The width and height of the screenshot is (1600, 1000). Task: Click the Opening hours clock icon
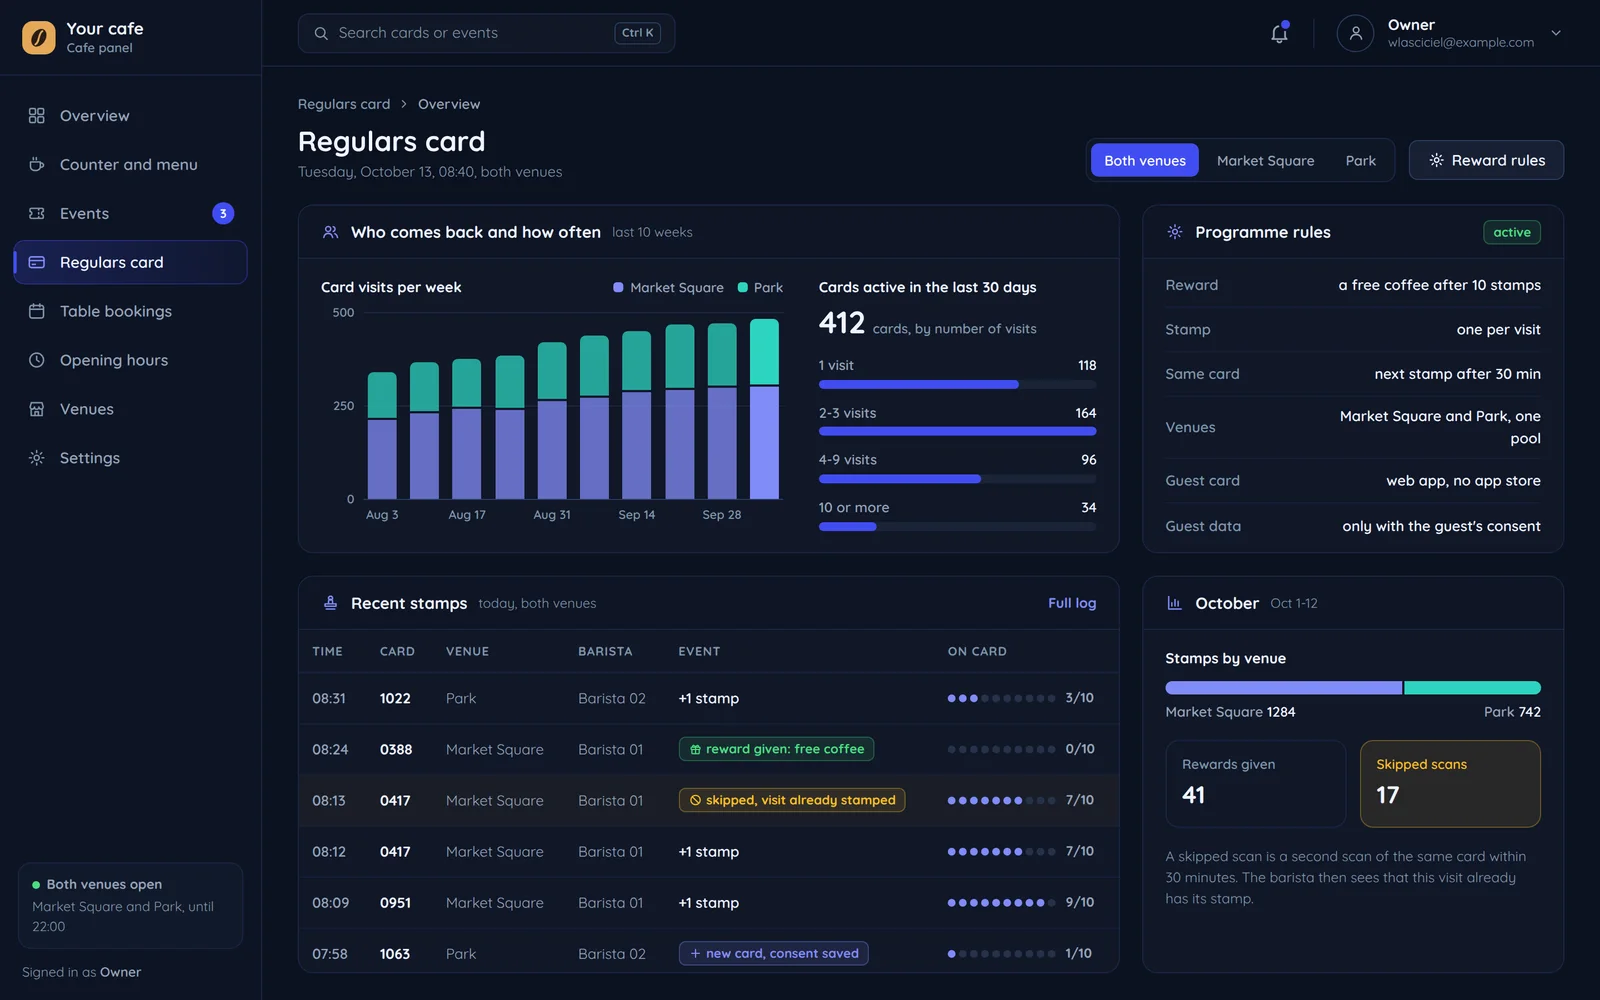point(37,360)
